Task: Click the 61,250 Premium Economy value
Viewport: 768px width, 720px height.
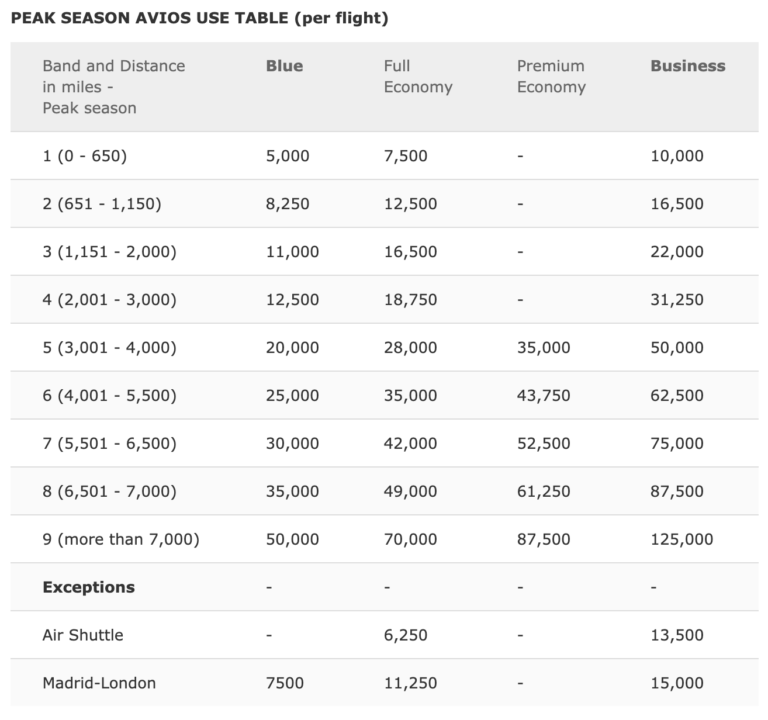Action: tap(544, 491)
